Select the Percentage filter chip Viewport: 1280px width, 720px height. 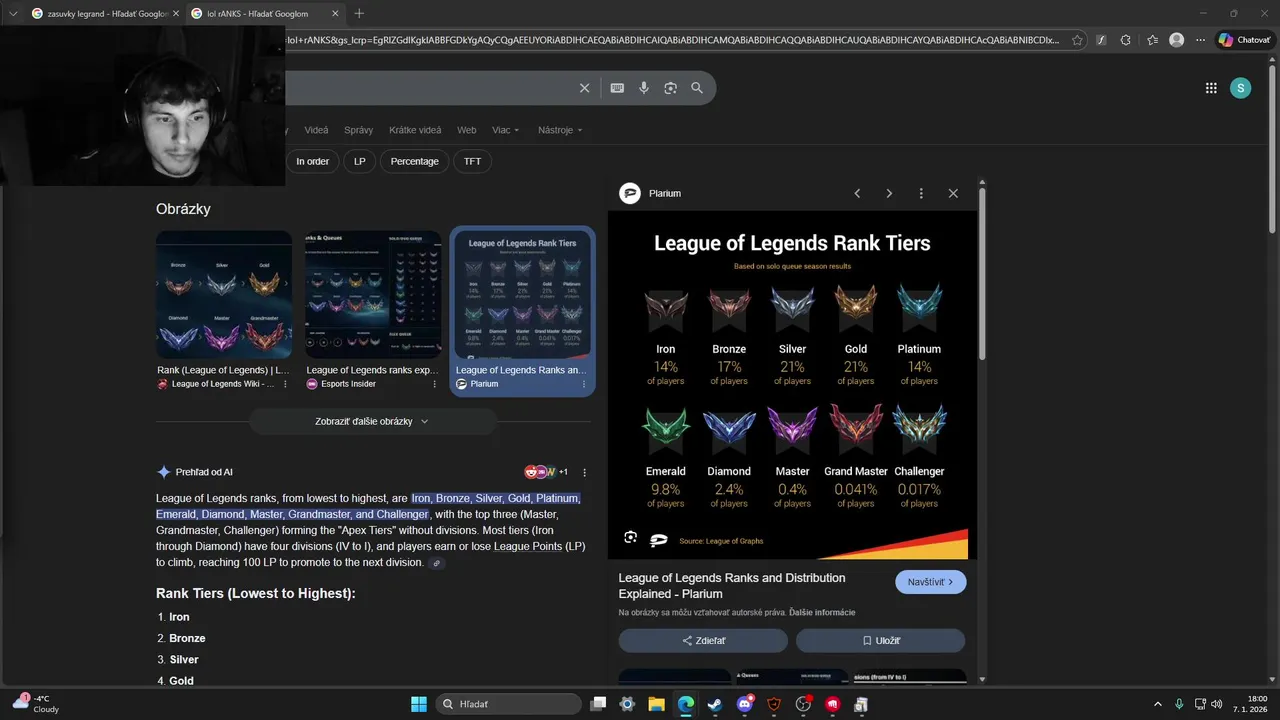pyautogui.click(x=414, y=161)
